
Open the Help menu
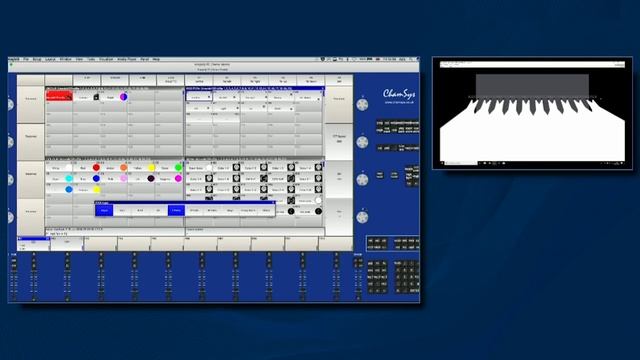pos(156,59)
